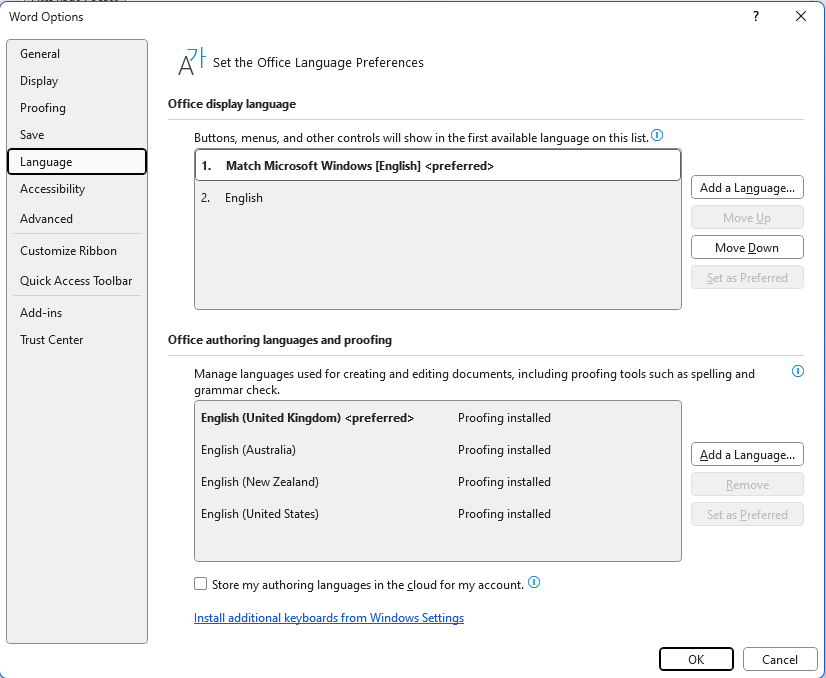Click the info icon beside authoring languages description

coord(798,371)
